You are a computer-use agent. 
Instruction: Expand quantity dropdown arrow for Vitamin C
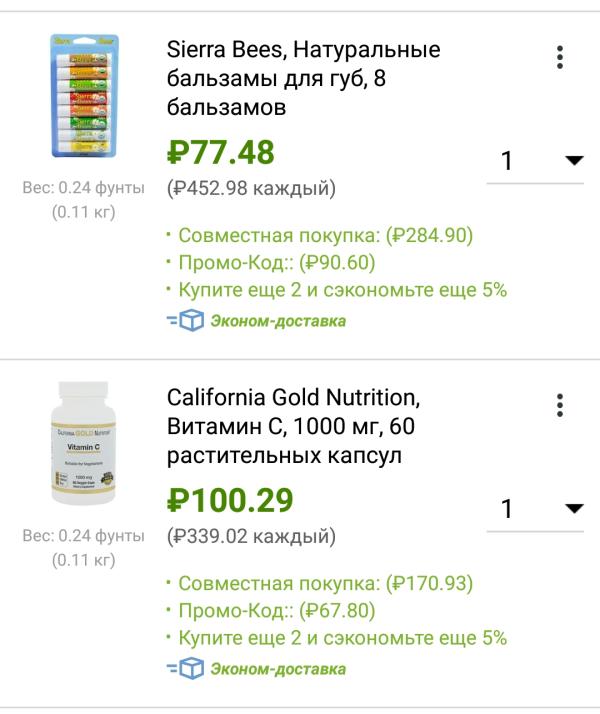(574, 508)
